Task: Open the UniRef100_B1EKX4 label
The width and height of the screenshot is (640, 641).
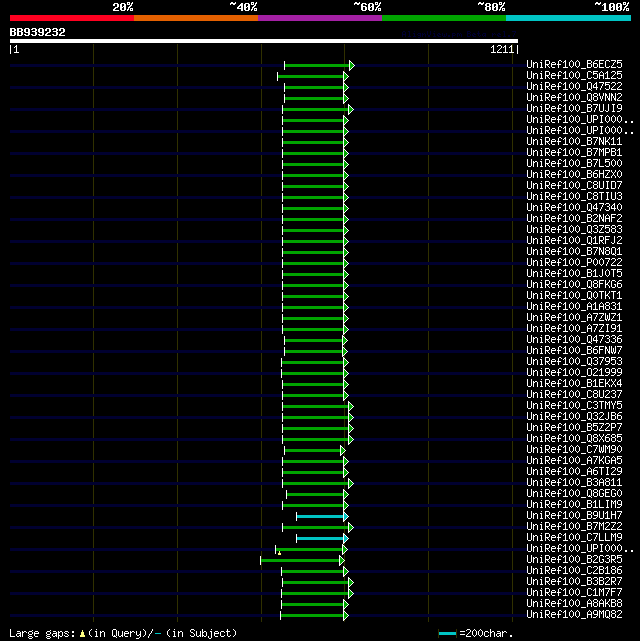Action: coord(574,383)
